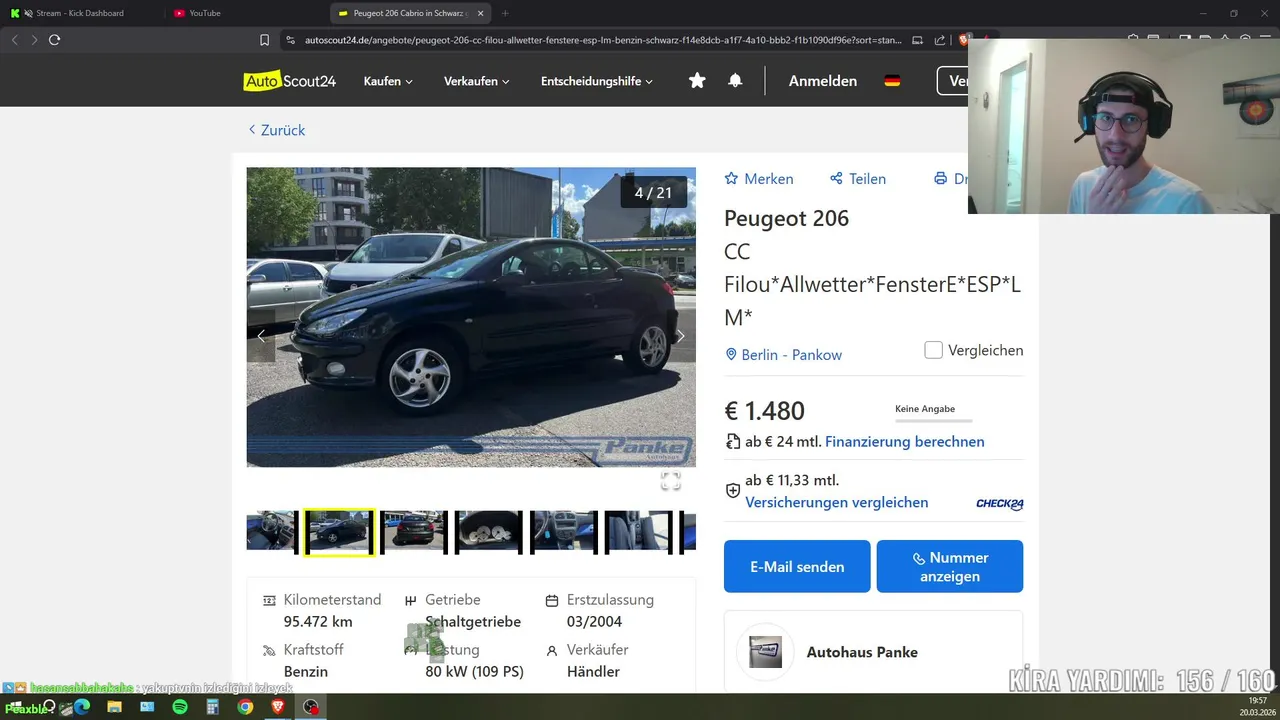Open Brave shields icon
Image resolution: width=1280 pixels, height=720 pixels.
point(964,40)
